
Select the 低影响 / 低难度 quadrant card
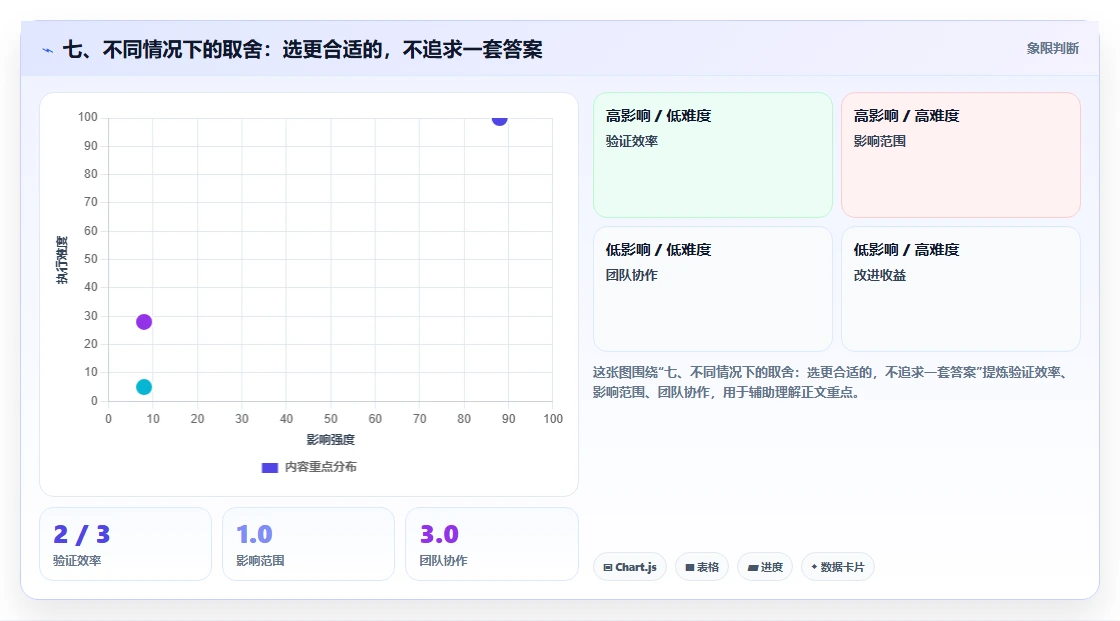click(x=712, y=289)
